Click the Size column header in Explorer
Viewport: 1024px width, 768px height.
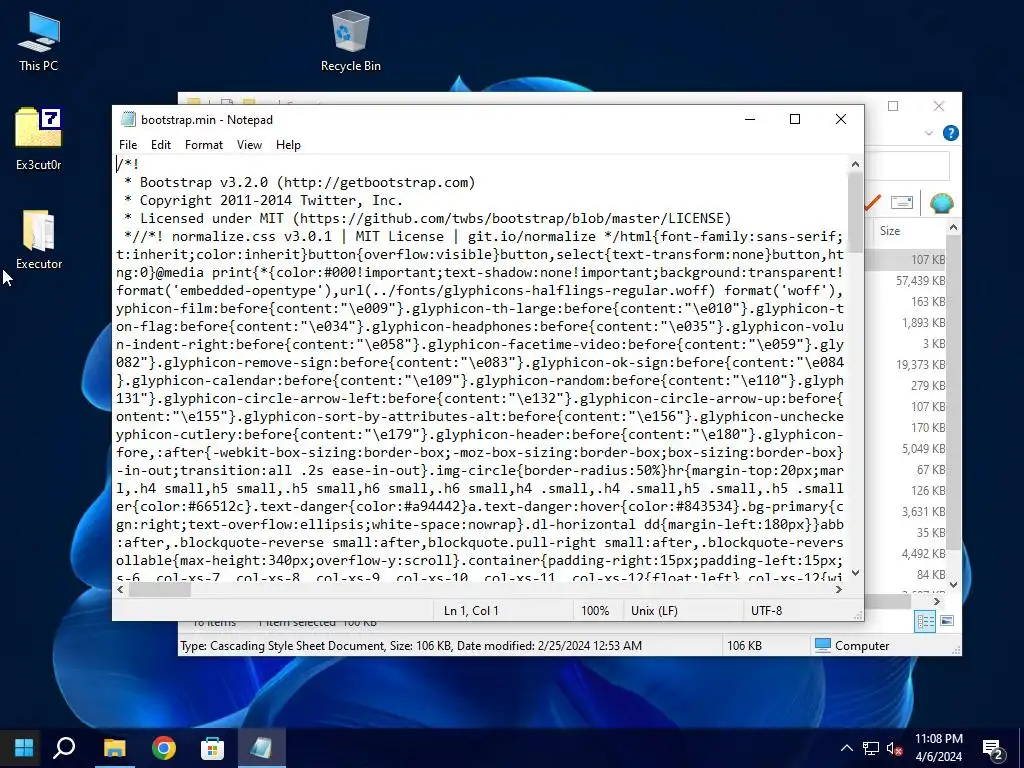point(889,231)
